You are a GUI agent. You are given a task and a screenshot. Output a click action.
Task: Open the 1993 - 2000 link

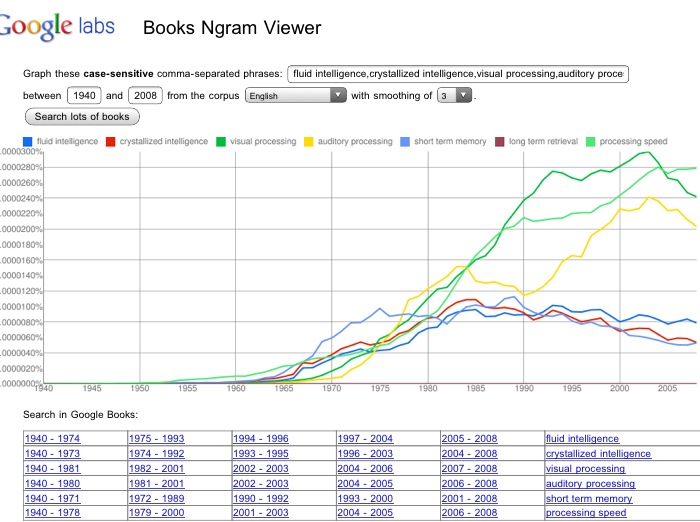pos(365,498)
